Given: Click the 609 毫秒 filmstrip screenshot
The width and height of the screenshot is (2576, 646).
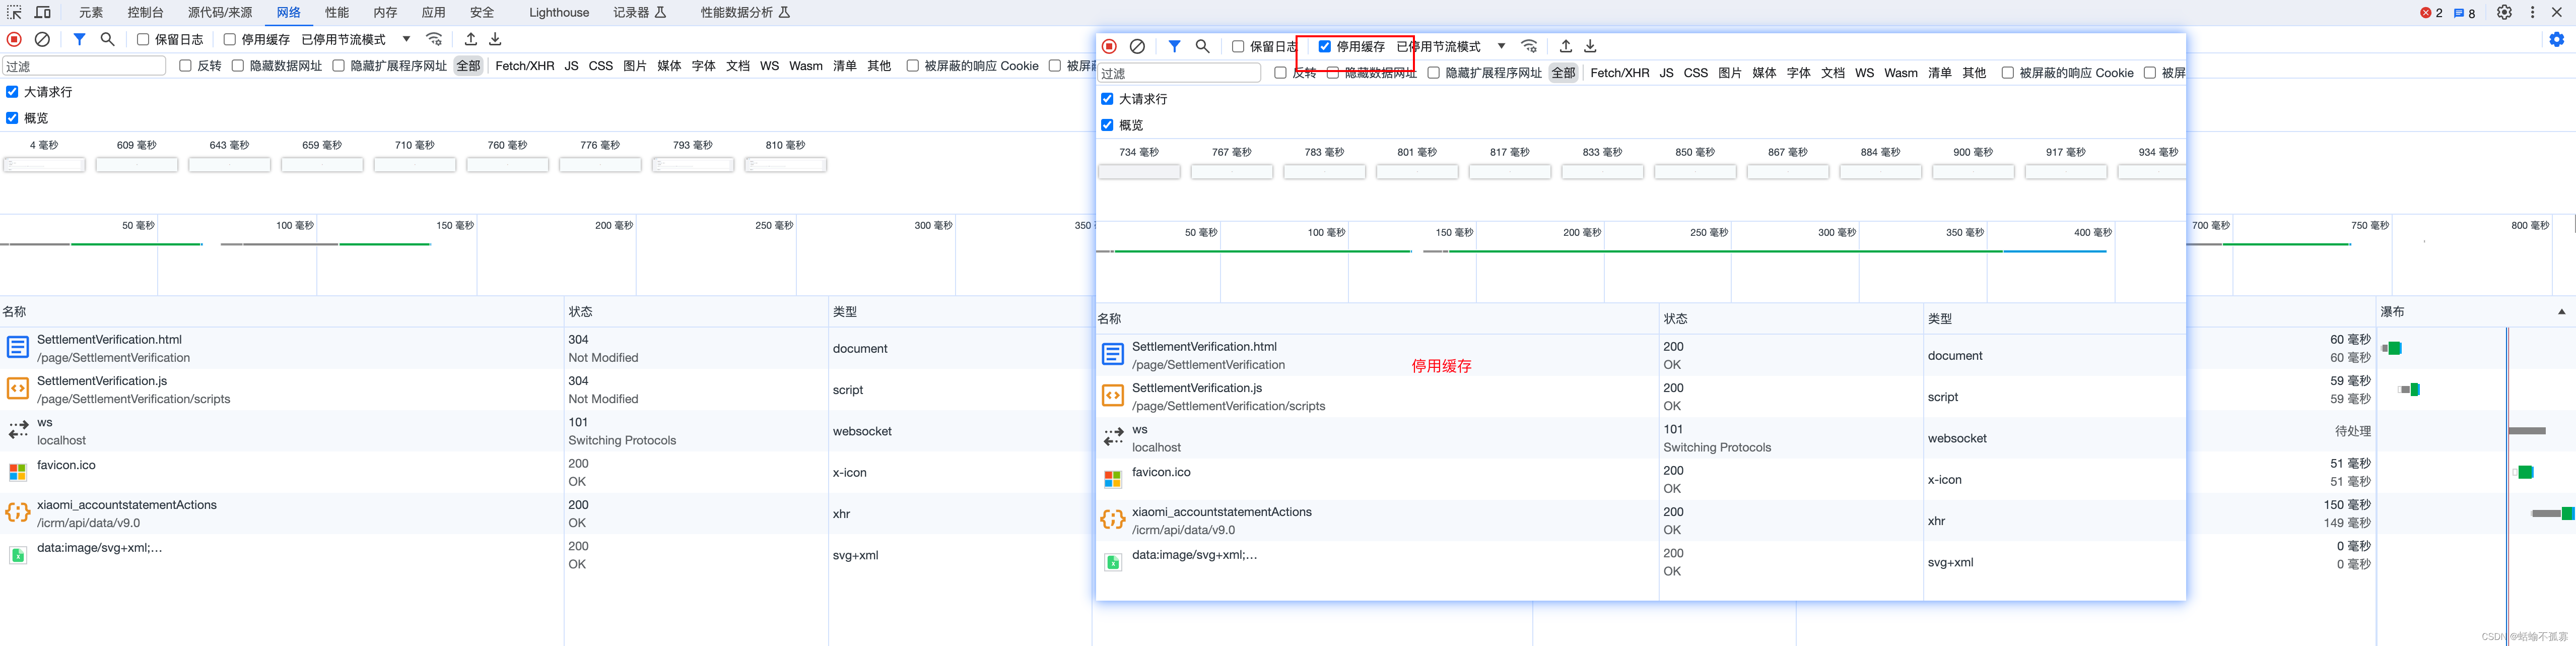Looking at the screenshot, I should pyautogui.click(x=137, y=164).
